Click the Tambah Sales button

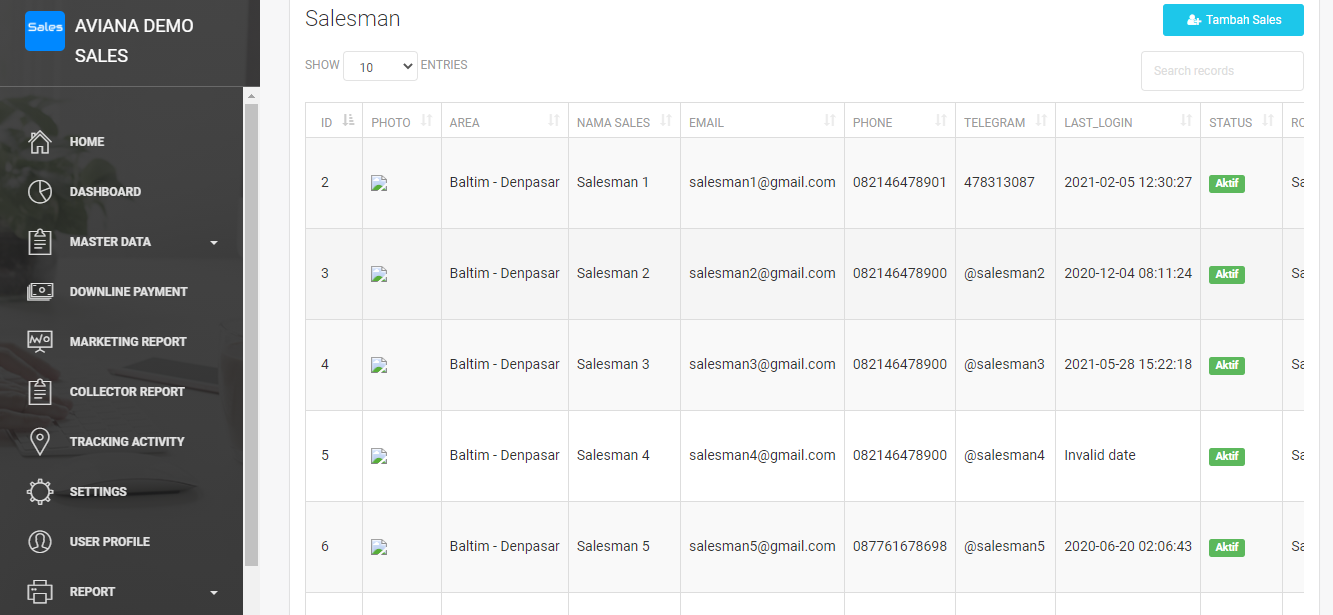(1233, 20)
